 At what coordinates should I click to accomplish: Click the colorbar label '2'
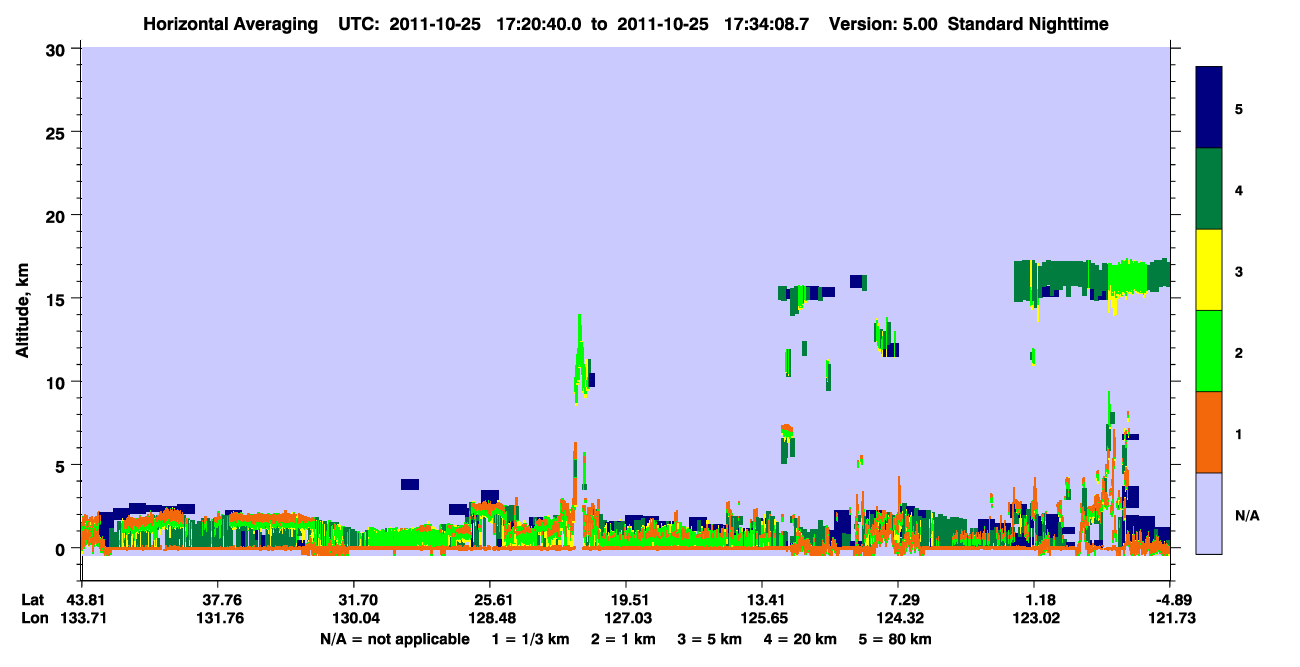coord(1239,353)
